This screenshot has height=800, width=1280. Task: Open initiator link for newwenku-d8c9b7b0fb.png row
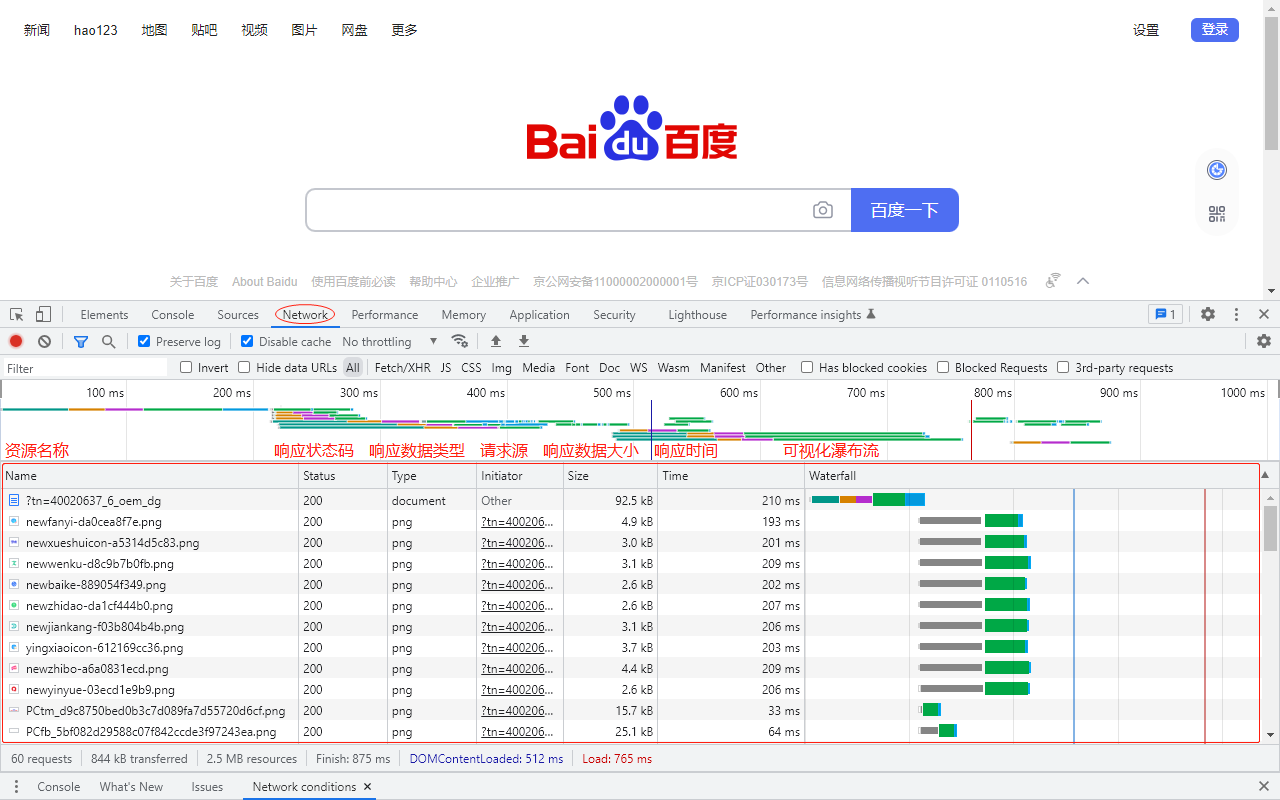[x=517, y=563]
